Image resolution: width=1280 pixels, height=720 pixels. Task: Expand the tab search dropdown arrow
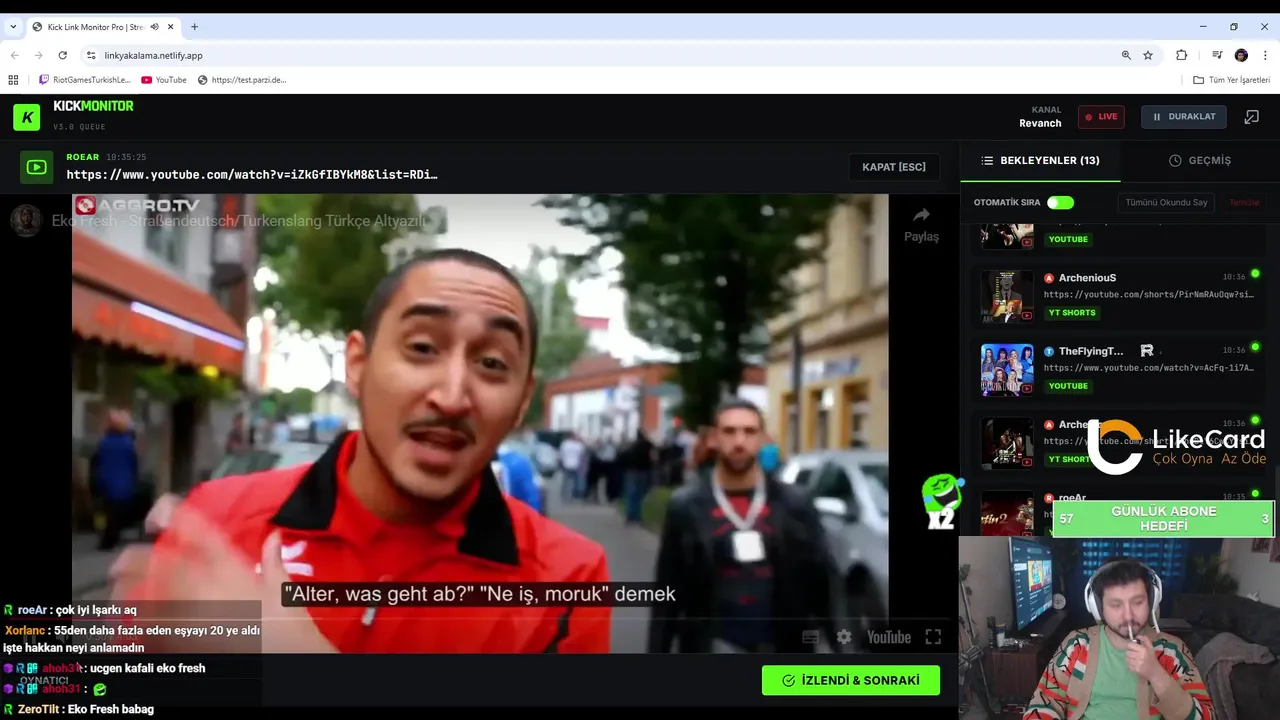coord(13,27)
